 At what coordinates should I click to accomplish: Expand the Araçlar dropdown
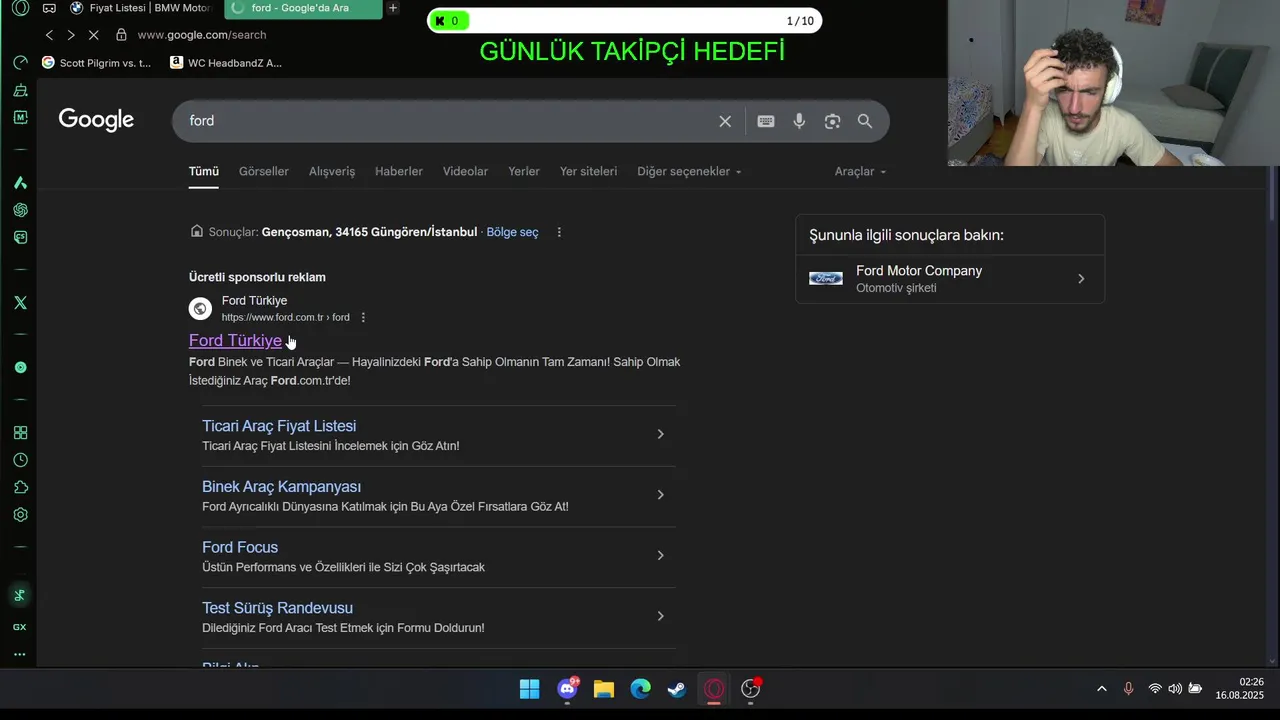click(860, 171)
